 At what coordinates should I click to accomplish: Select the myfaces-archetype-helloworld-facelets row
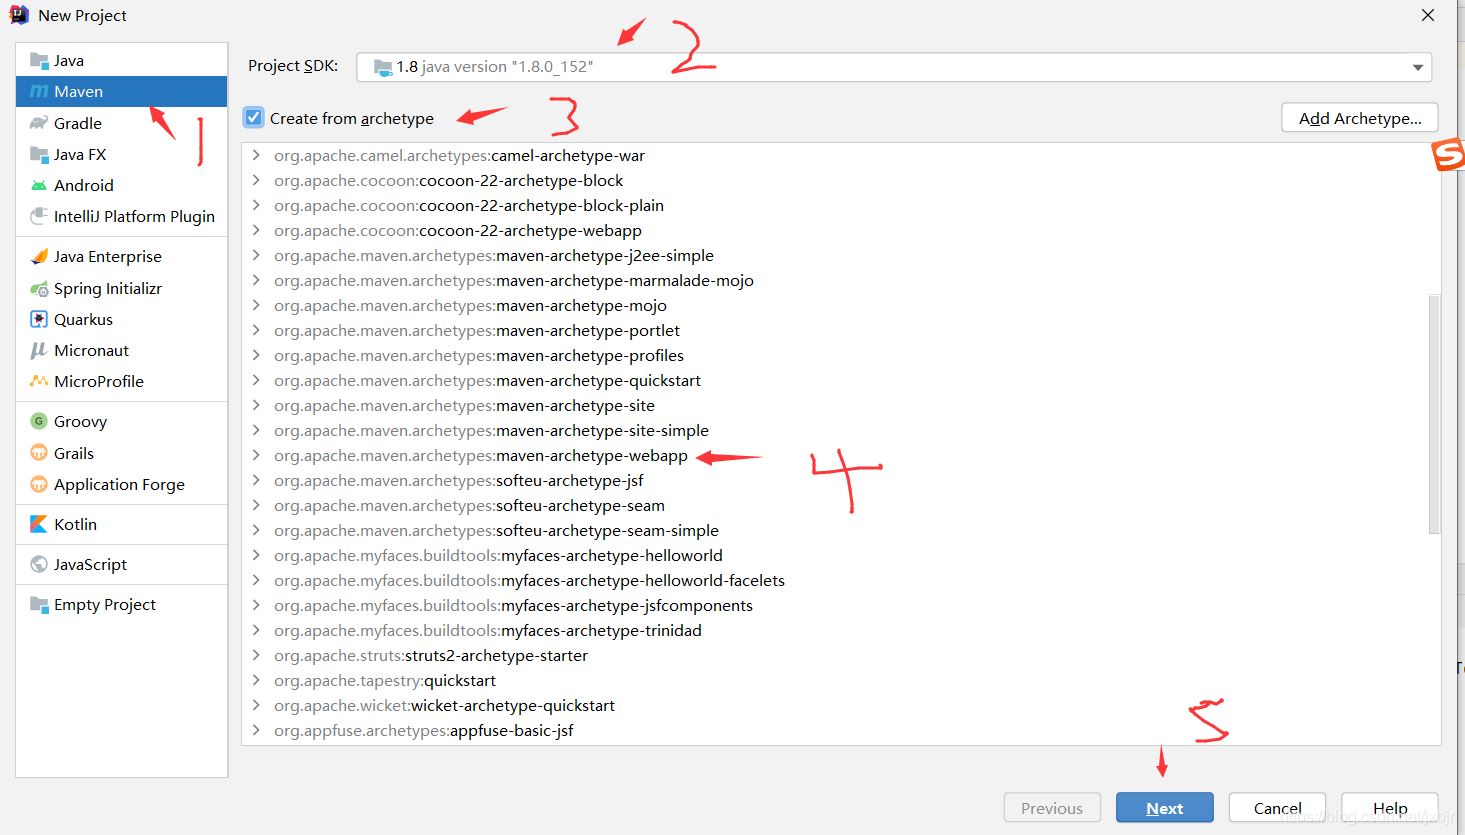click(835, 580)
